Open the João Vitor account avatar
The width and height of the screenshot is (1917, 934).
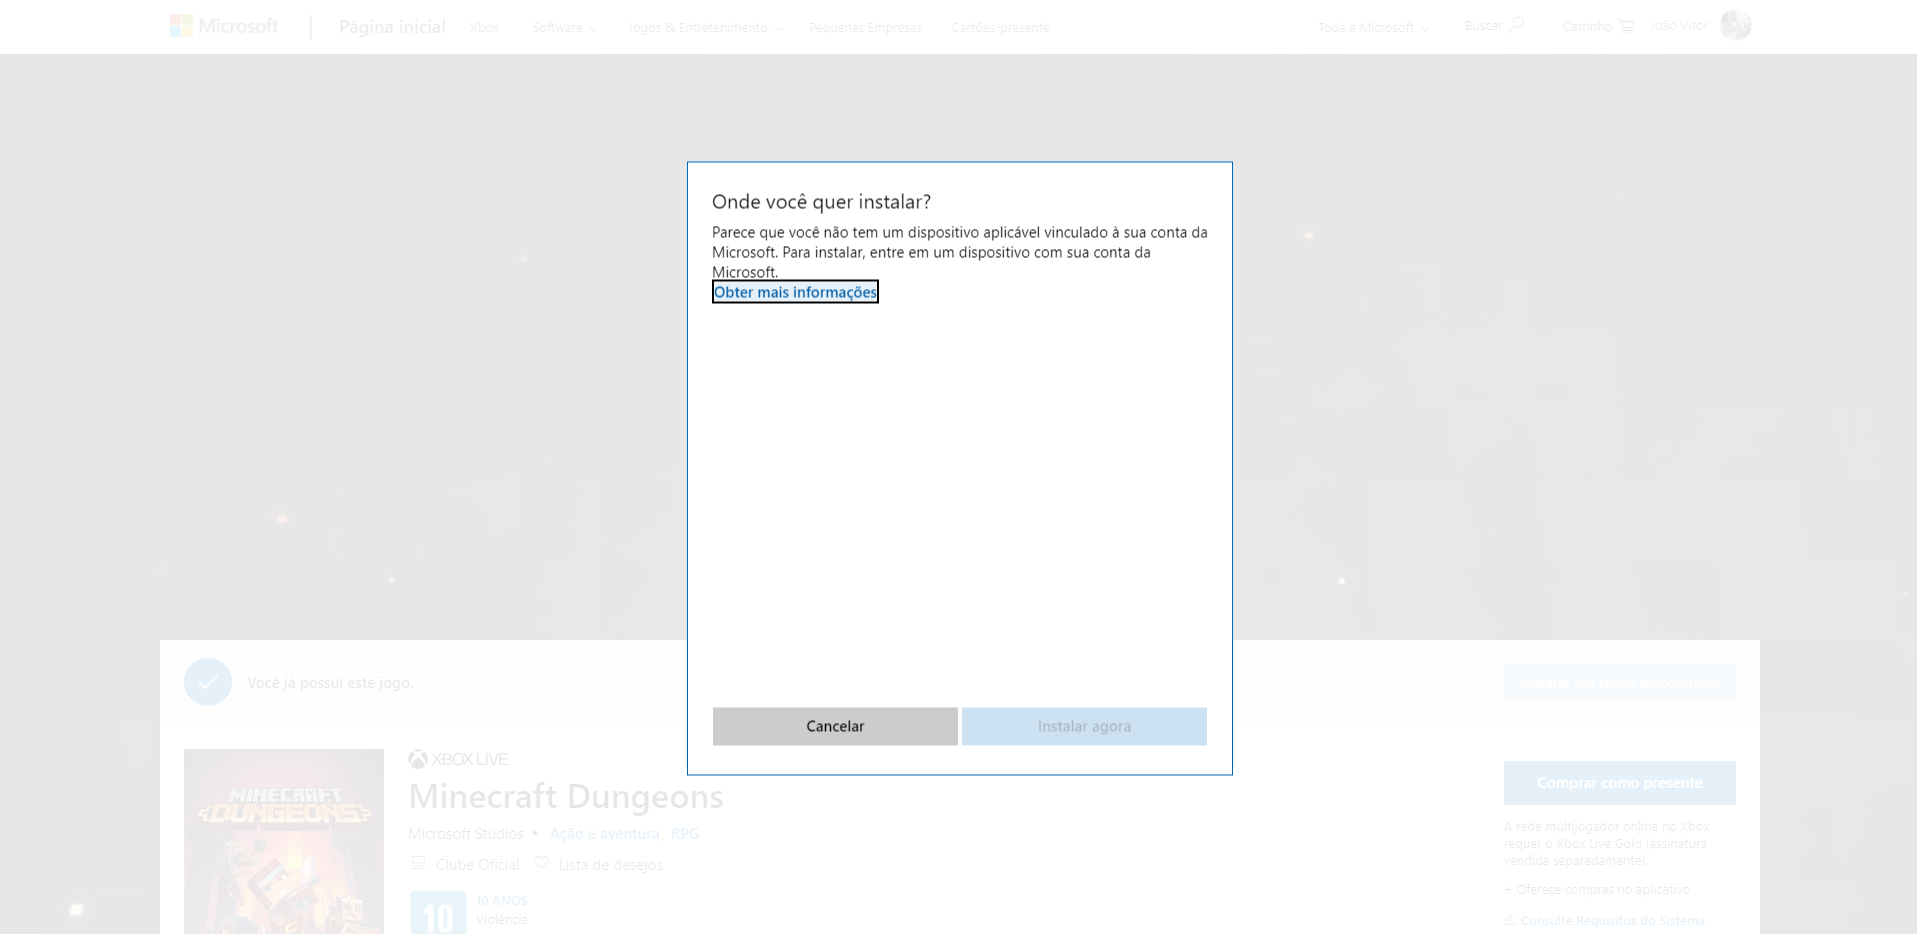(x=1736, y=25)
